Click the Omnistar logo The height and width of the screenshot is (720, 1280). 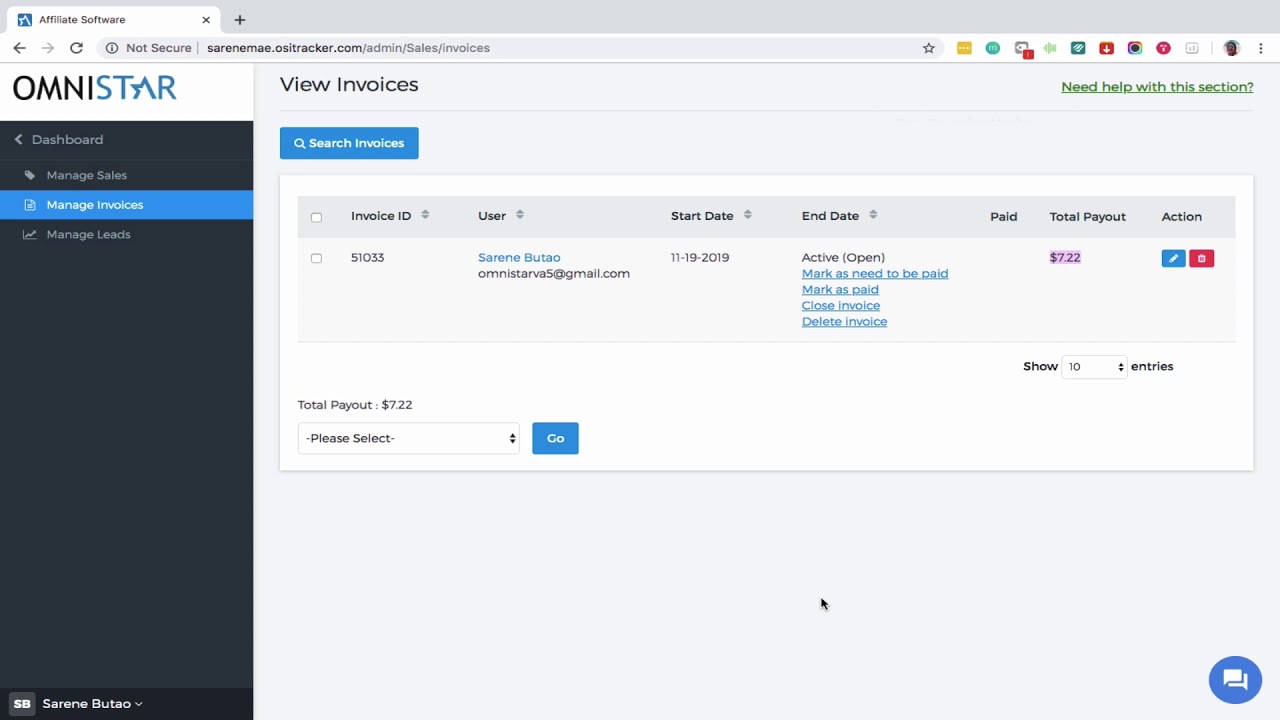(95, 88)
